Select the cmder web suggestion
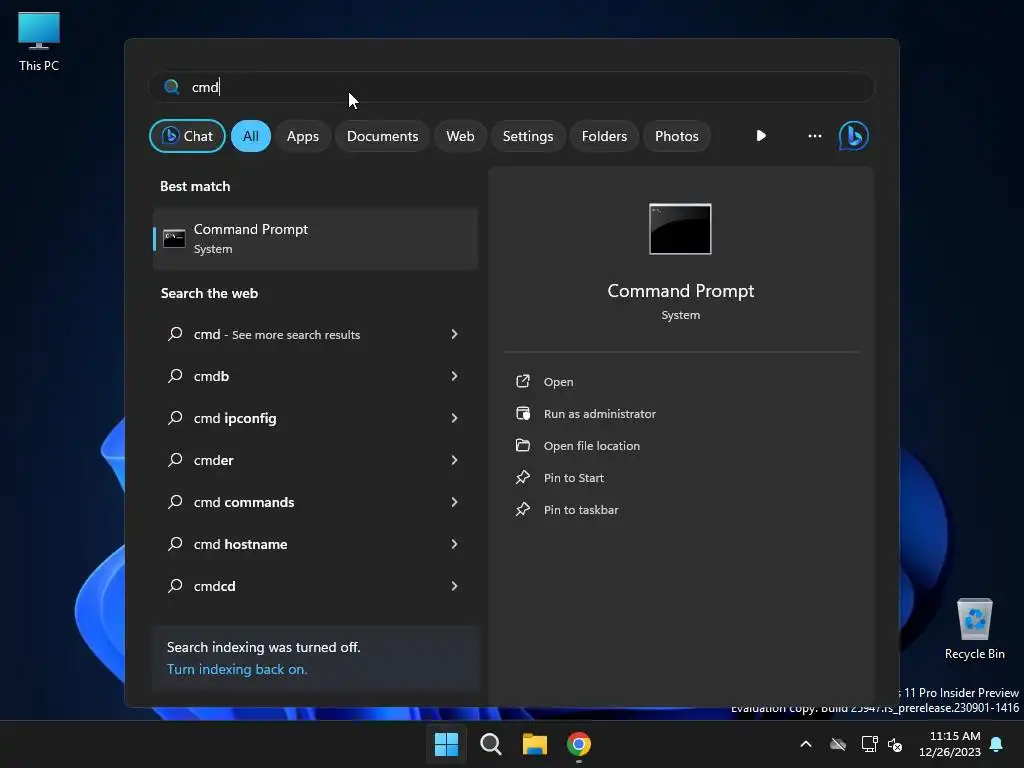 [315, 460]
